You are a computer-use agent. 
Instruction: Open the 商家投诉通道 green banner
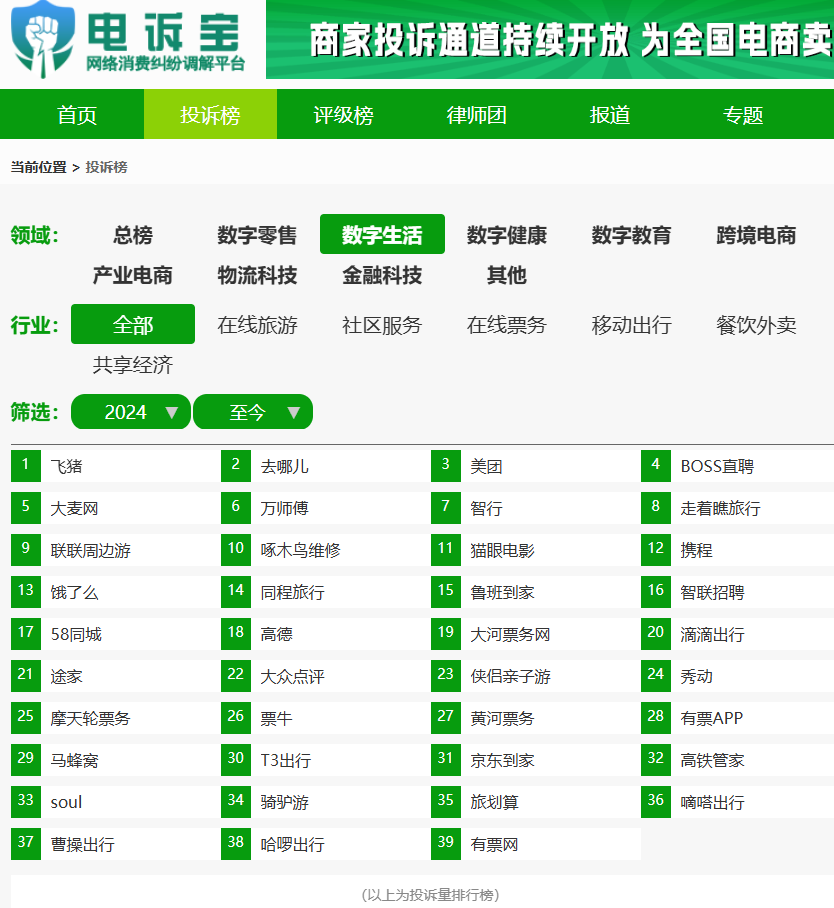[550, 39]
